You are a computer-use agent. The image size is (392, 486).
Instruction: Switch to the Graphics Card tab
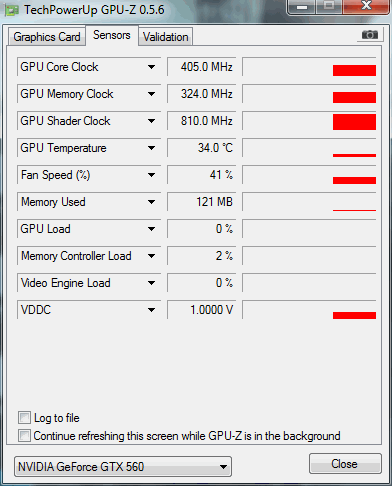47,37
